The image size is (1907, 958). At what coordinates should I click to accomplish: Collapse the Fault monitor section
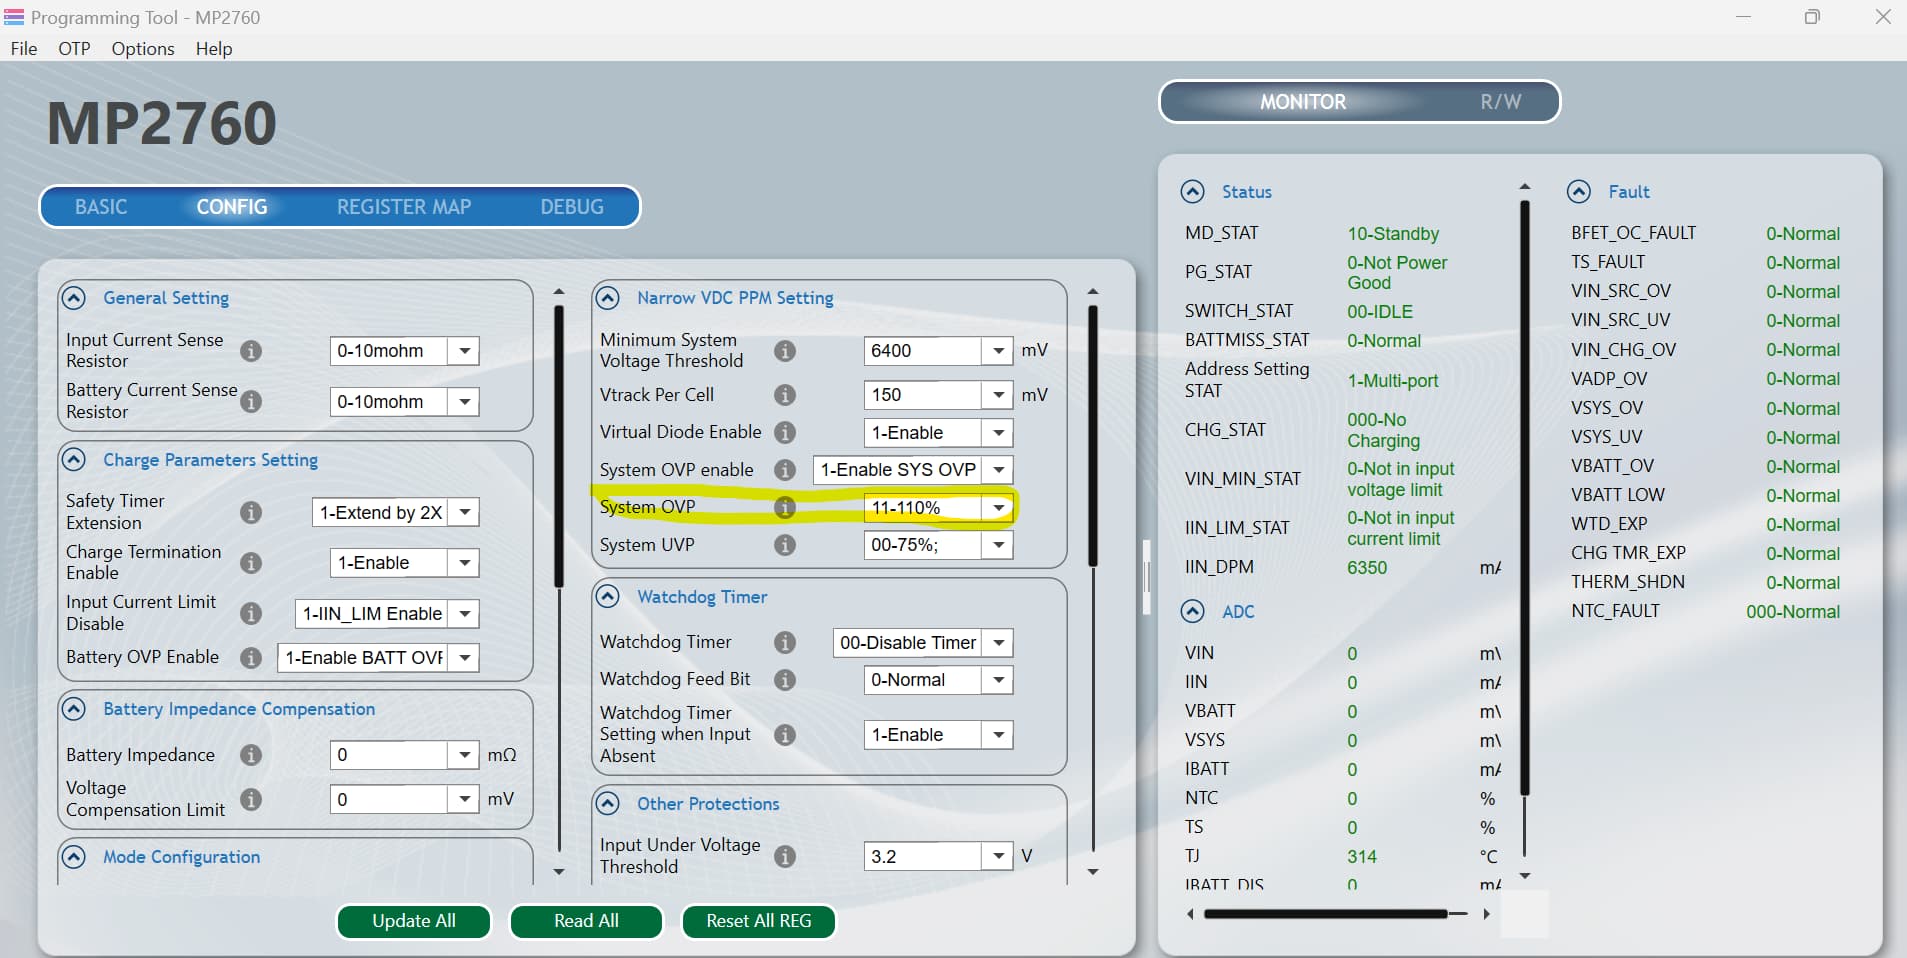coord(1579,192)
